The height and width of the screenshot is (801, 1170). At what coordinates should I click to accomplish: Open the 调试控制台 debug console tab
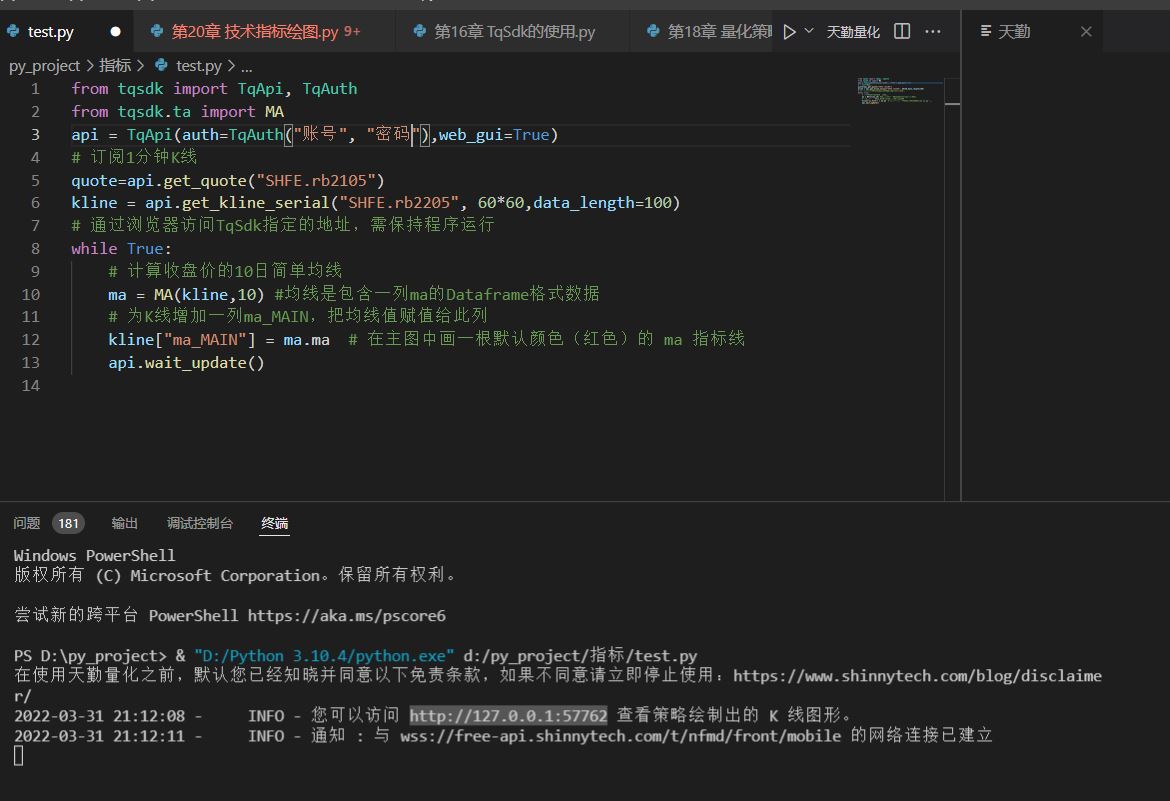200,523
